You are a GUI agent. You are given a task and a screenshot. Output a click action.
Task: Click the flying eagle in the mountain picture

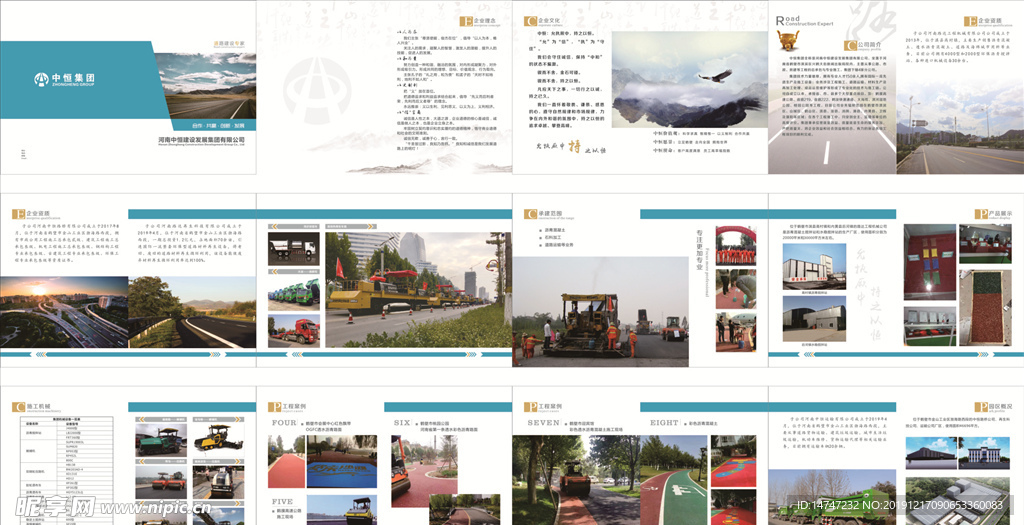tap(714, 76)
